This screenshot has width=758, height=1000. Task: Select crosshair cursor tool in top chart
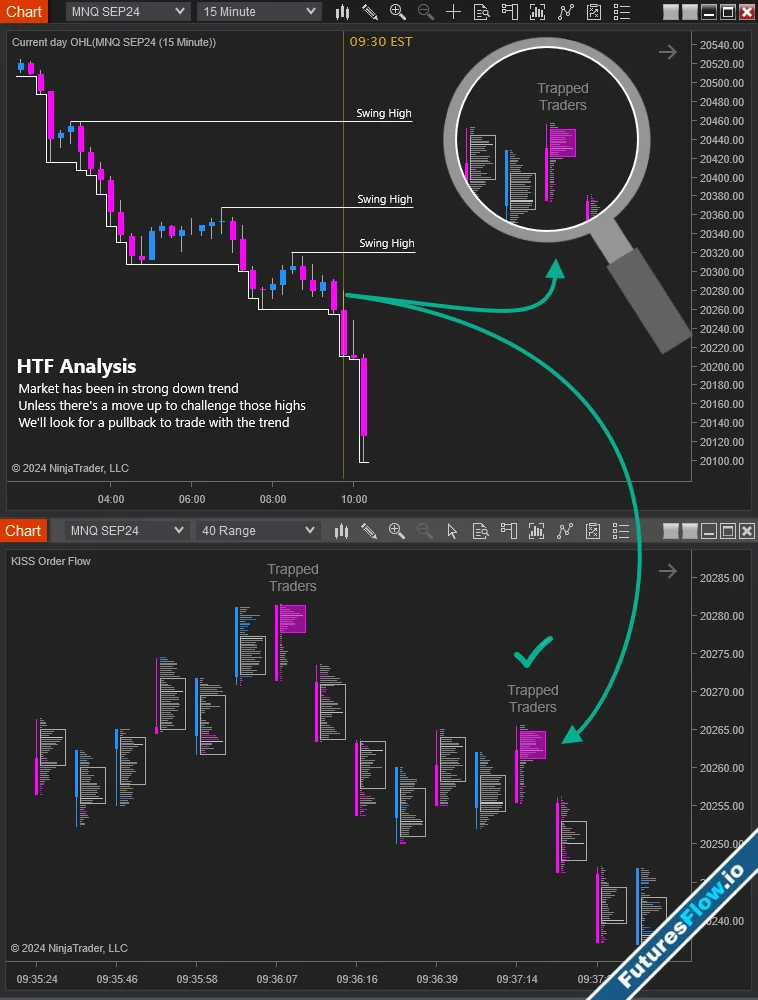(454, 12)
